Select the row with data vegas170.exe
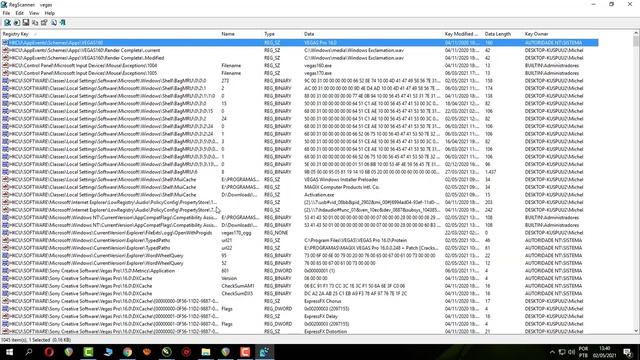 300,73
